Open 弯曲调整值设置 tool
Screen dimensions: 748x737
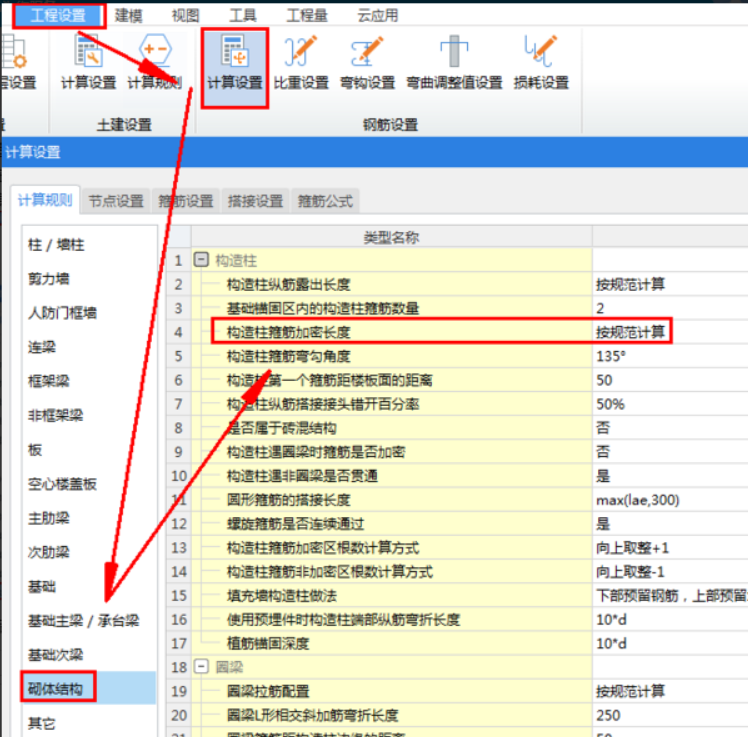[x=454, y=63]
